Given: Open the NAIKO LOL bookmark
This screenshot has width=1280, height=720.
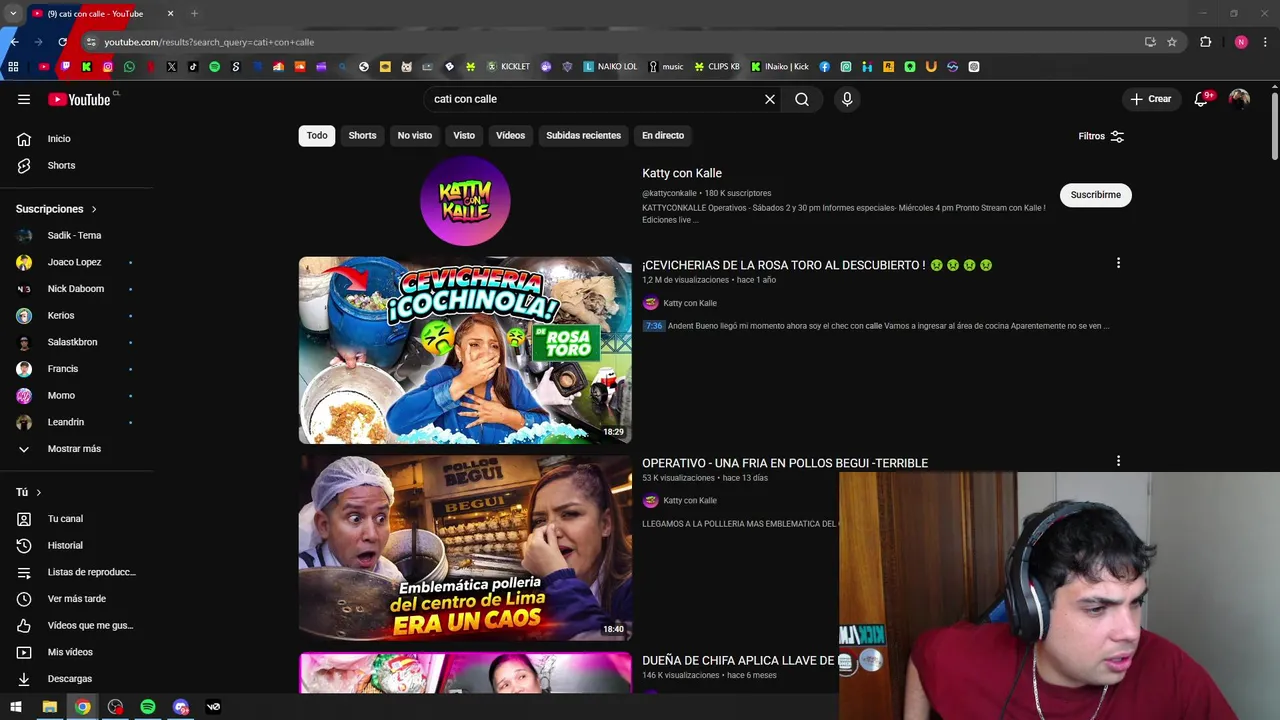Looking at the screenshot, I should (x=610, y=67).
